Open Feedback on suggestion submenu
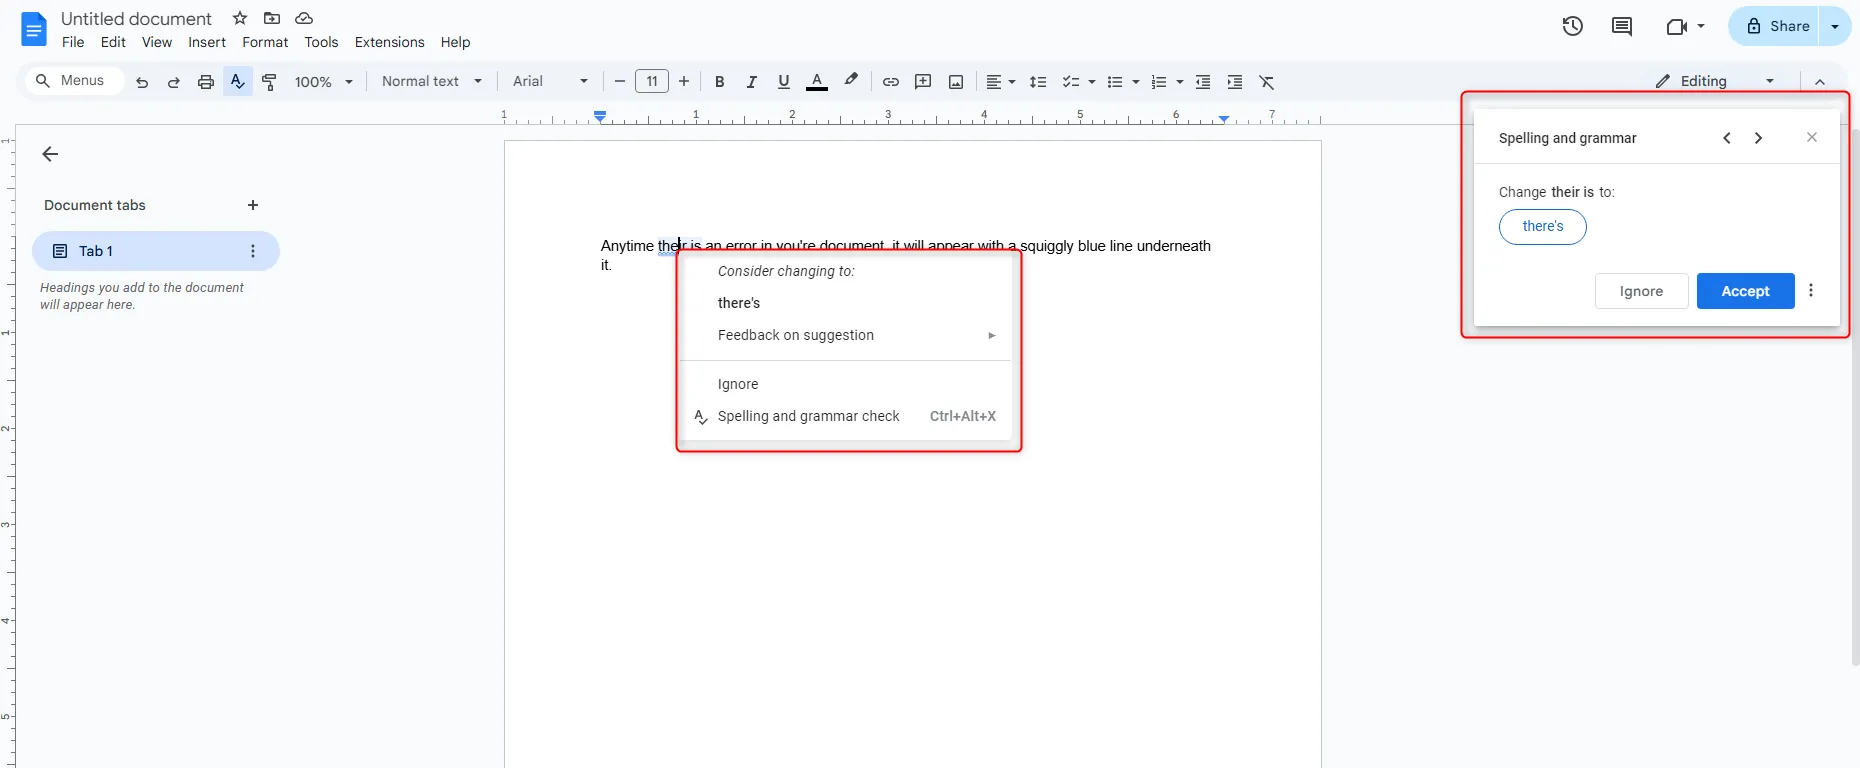This screenshot has height=768, width=1860. [846, 335]
